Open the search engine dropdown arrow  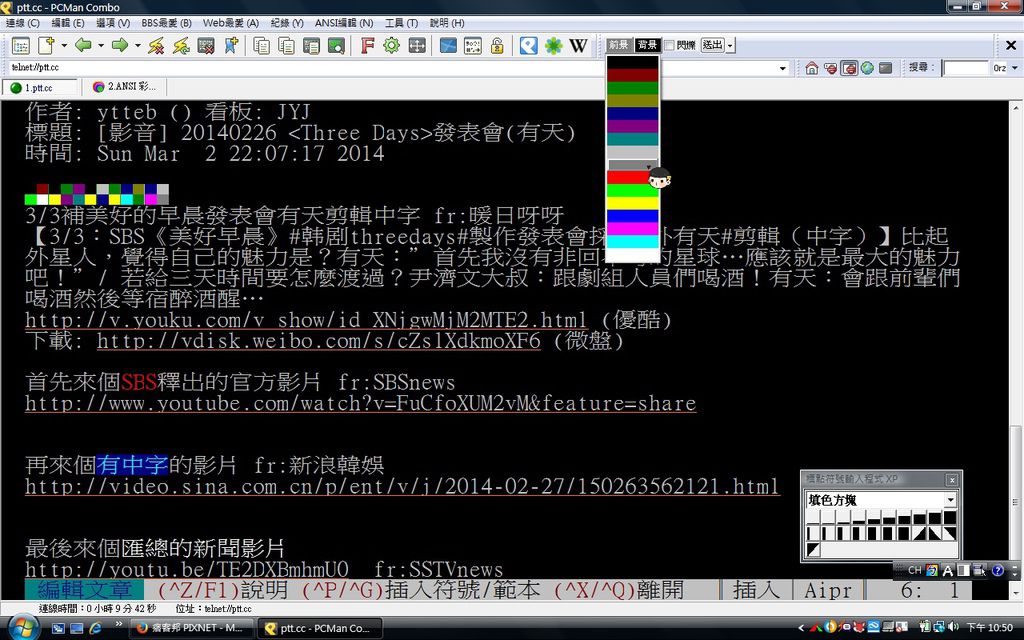[x=1015, y=68]
